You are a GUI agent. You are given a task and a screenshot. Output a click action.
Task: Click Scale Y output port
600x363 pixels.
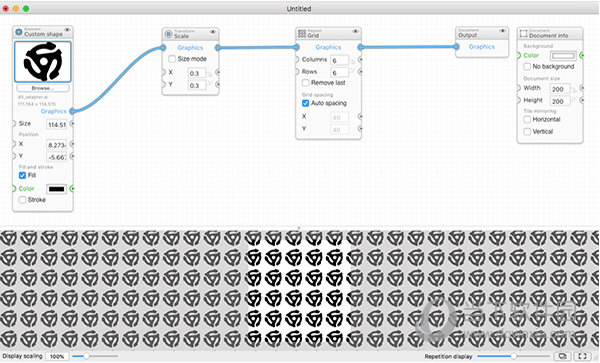(x=218, y=84)
